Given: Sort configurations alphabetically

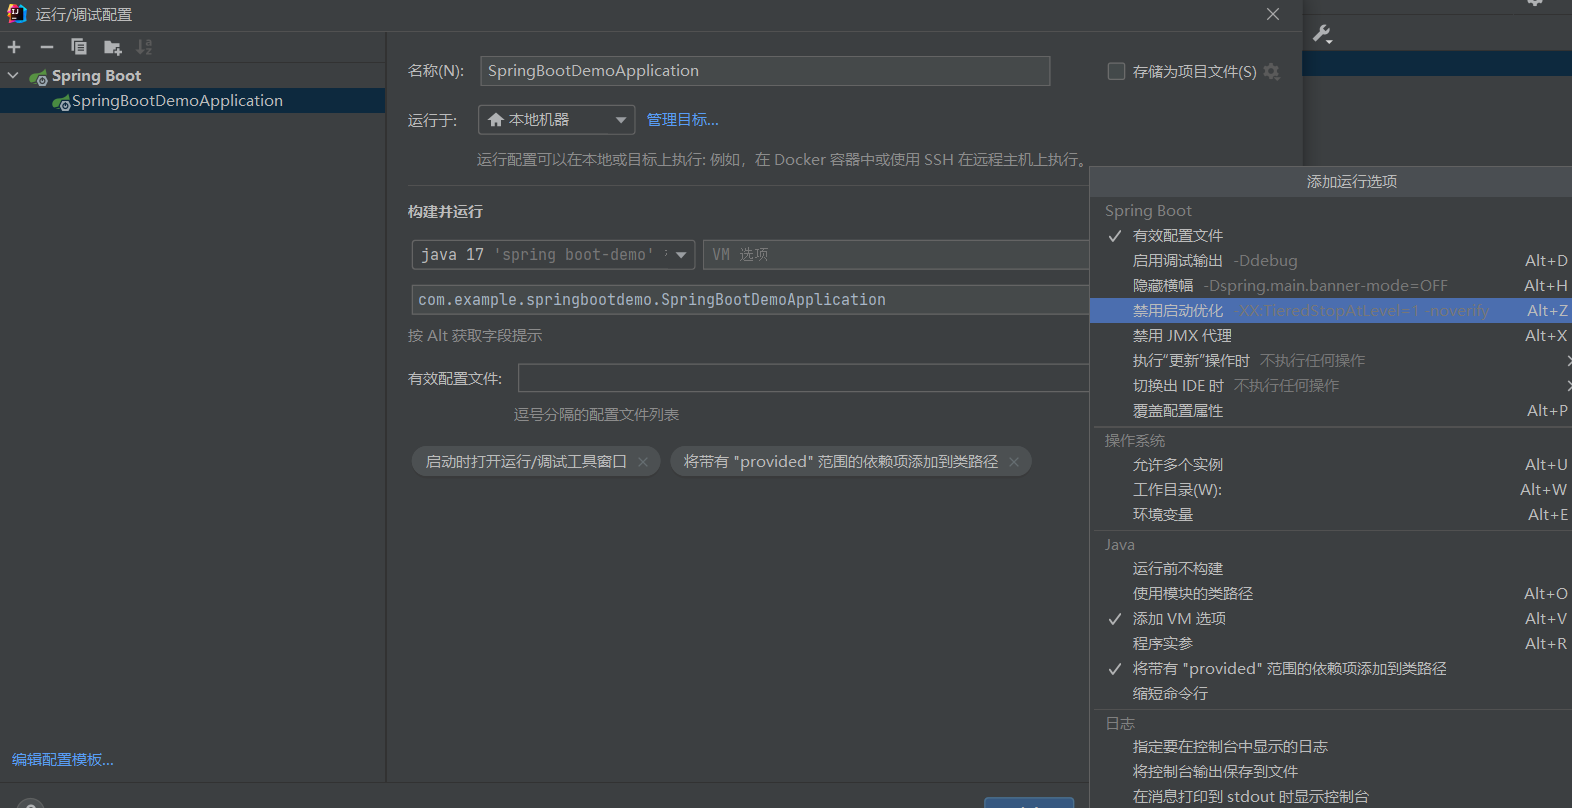Looking at the screenshot, I should (145, 47).
